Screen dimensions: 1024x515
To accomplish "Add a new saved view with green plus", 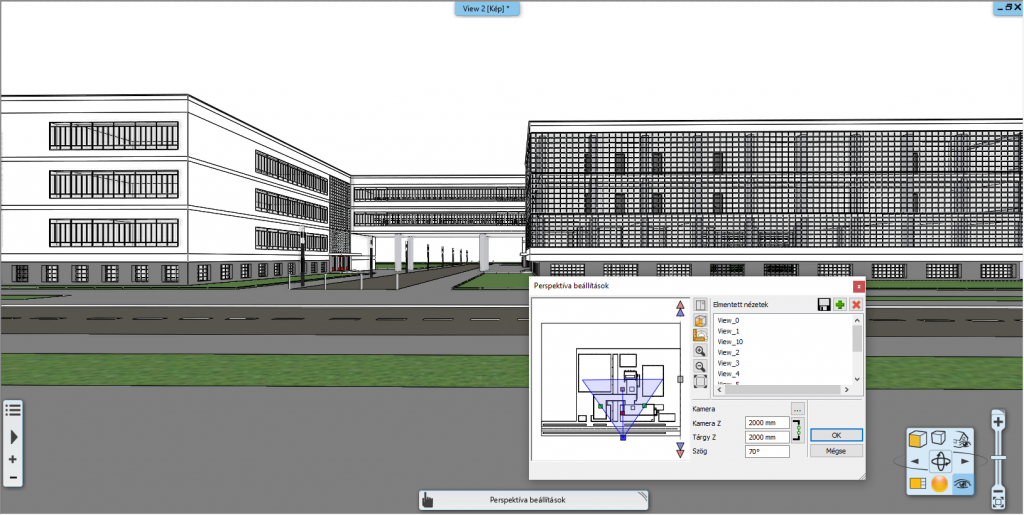I will click(840, 304).
